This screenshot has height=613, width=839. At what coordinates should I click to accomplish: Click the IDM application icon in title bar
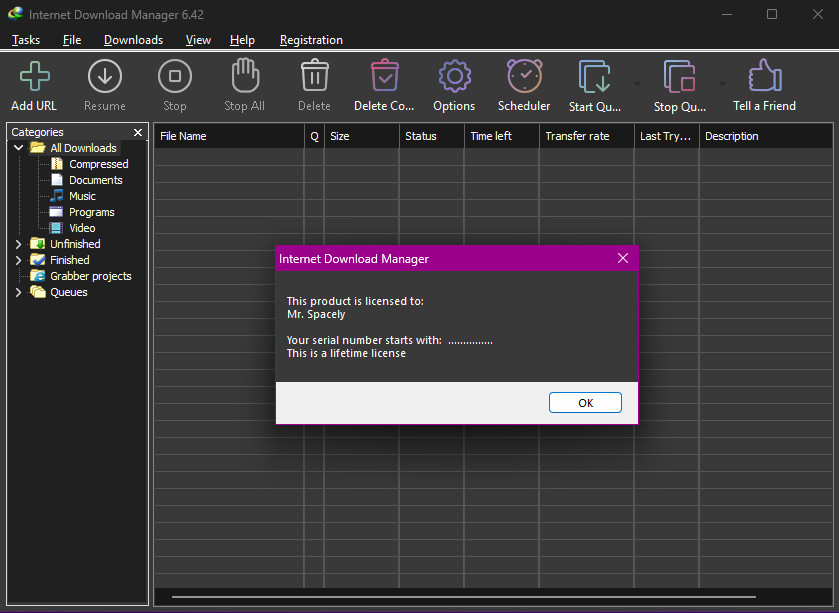[x=16, y=14]
